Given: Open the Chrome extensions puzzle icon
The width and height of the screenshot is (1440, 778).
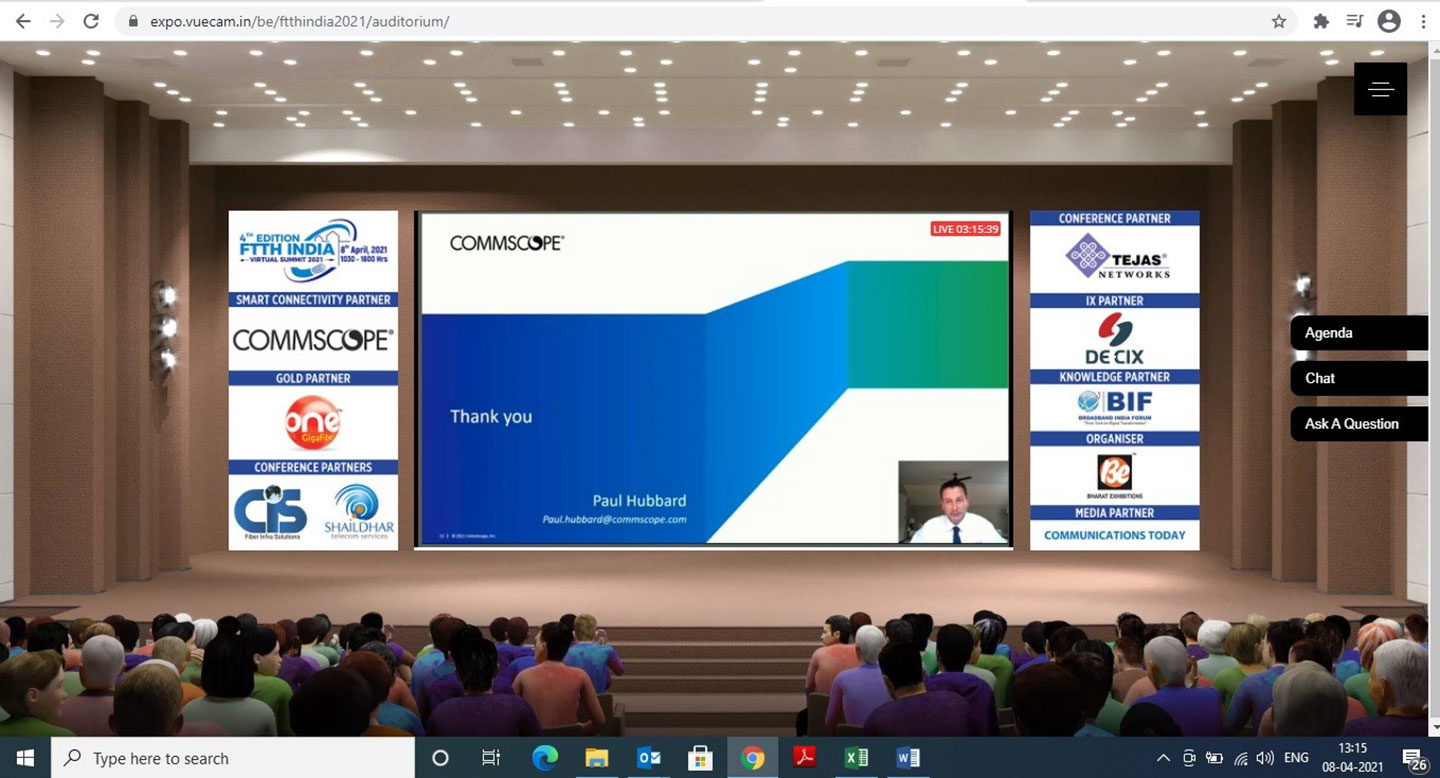Looking at the screenshot, I should click(x=1321, y=21).
